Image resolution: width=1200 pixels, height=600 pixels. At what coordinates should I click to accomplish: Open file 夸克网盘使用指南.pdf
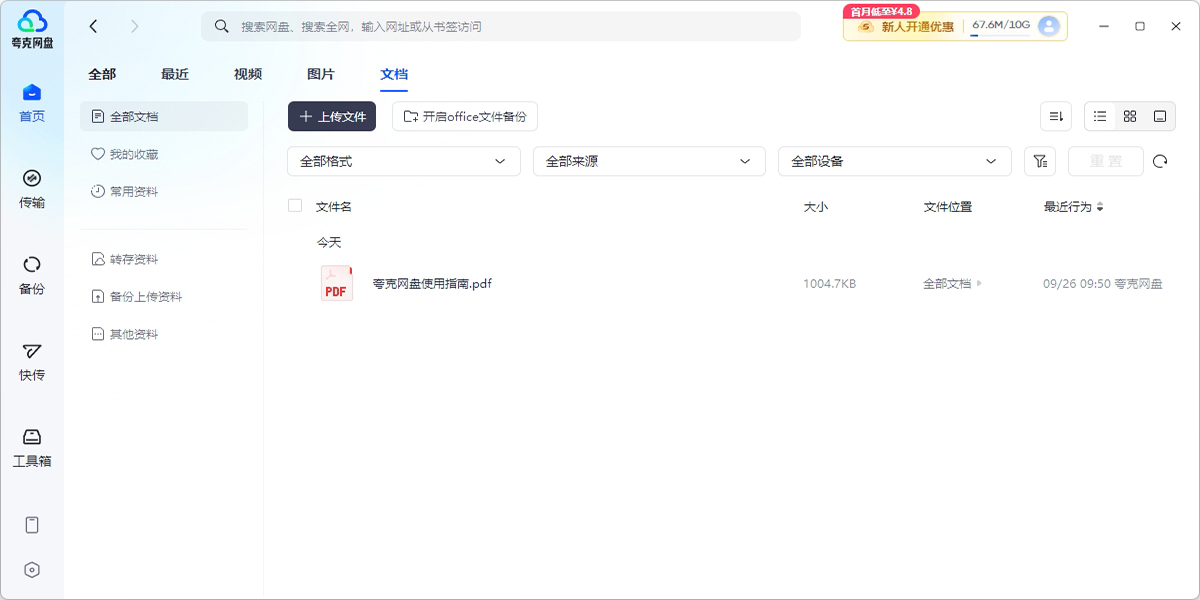click(x=432, y=284)
